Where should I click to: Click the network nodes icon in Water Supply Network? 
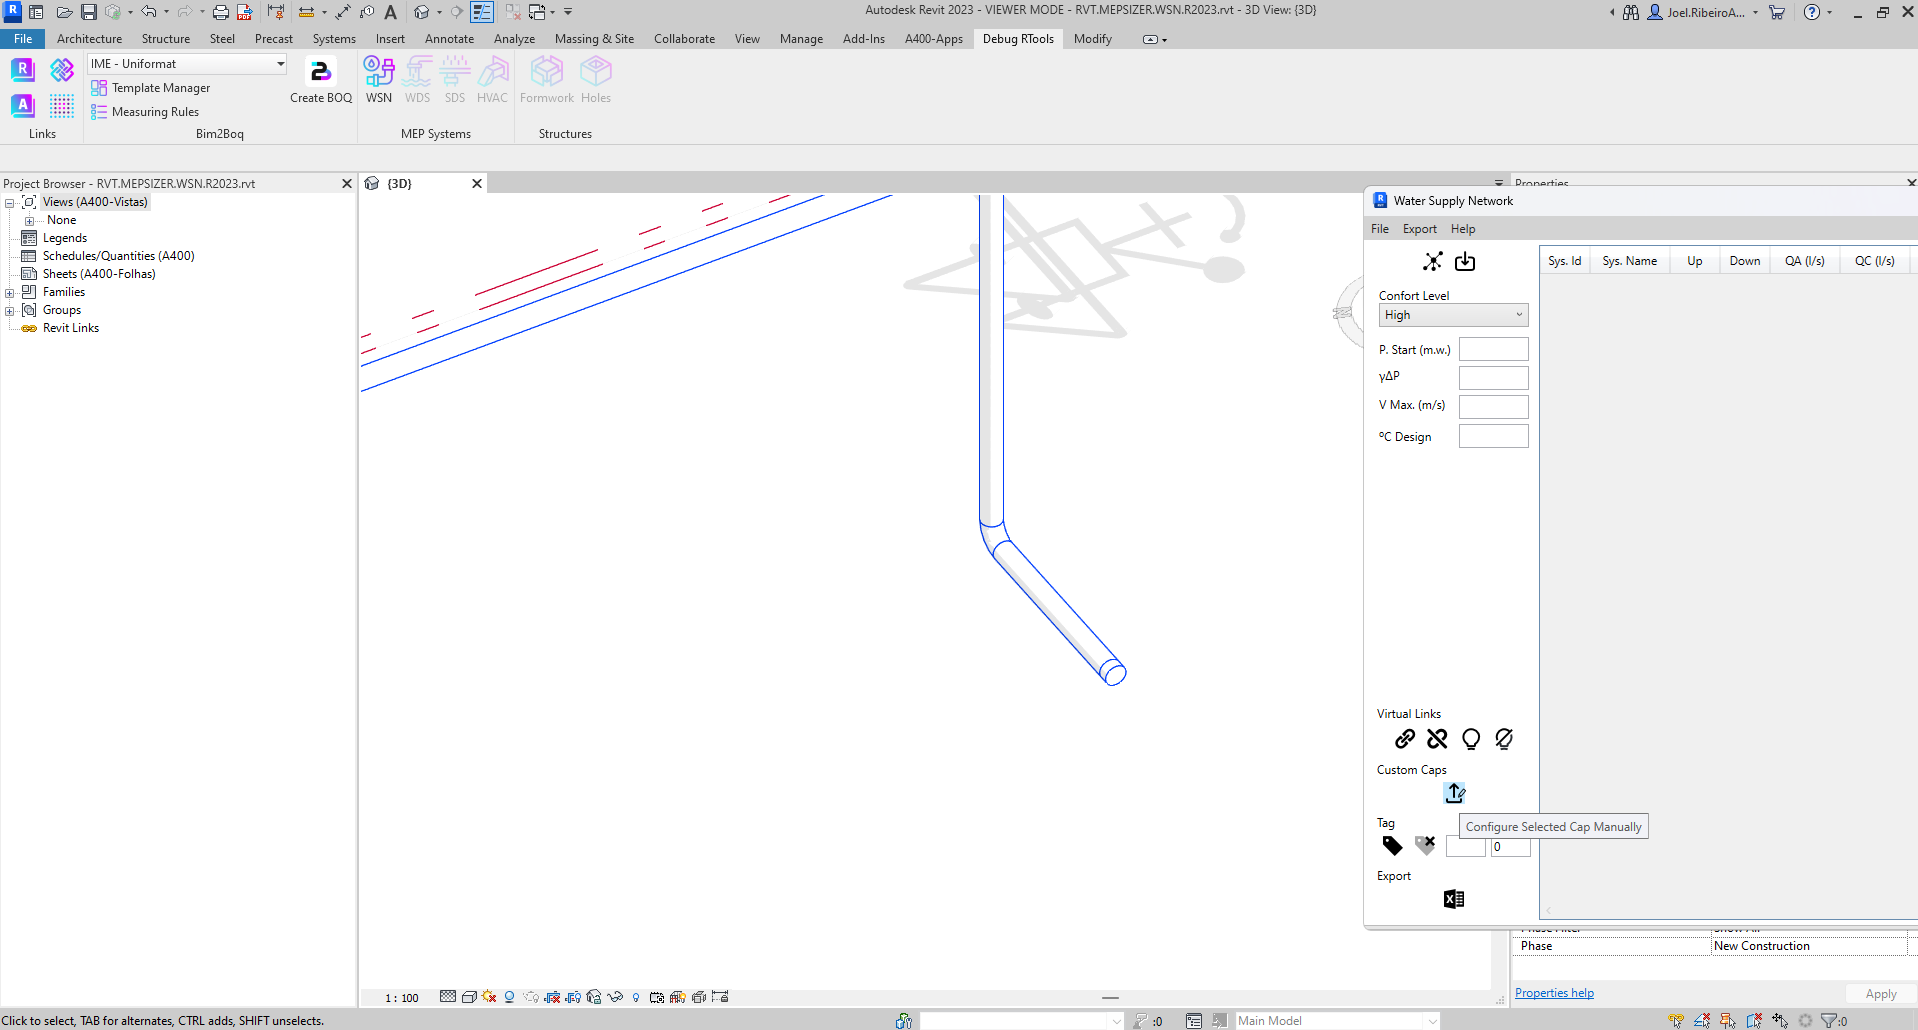1433,261
